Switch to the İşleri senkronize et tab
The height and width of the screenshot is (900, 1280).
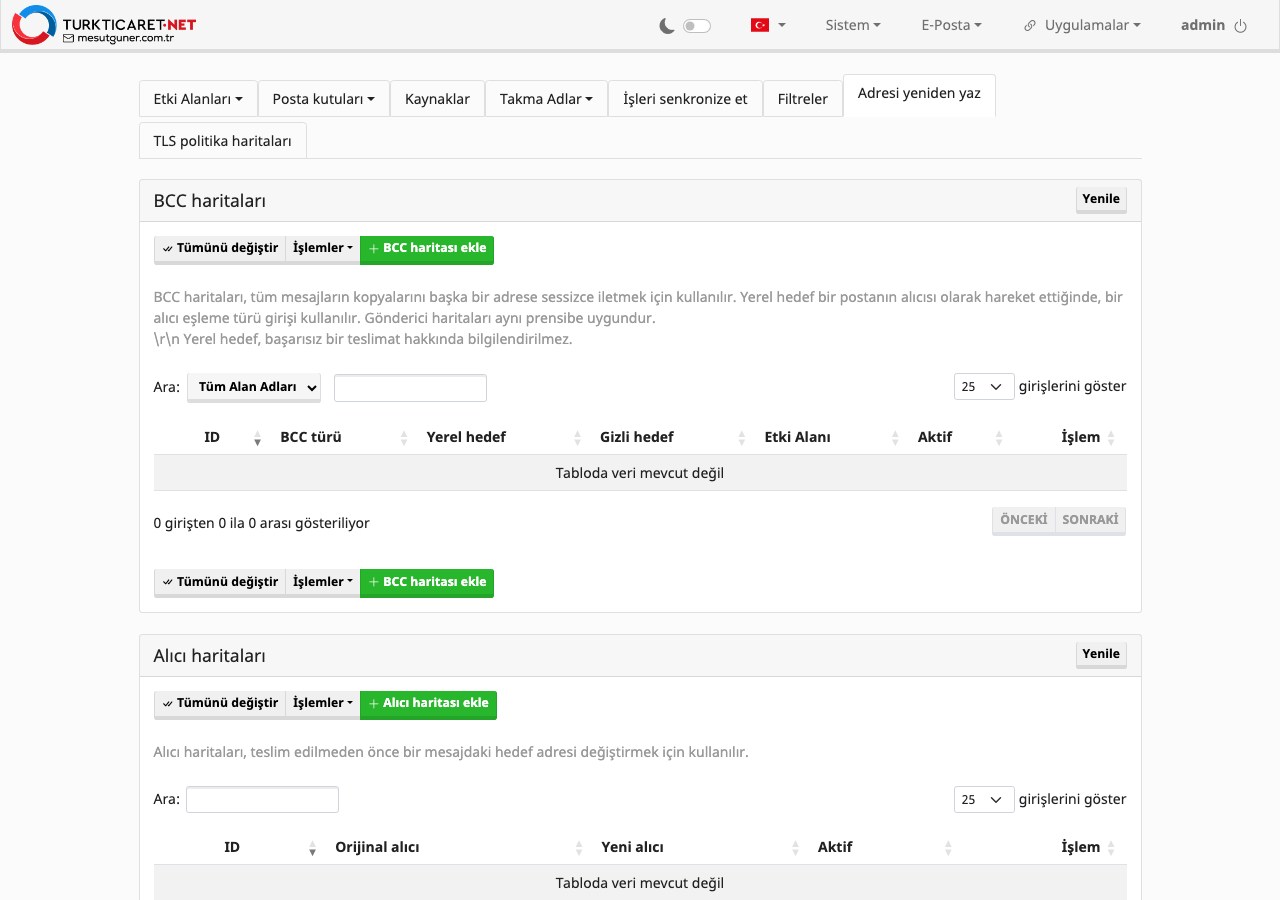tap(685, 99)
